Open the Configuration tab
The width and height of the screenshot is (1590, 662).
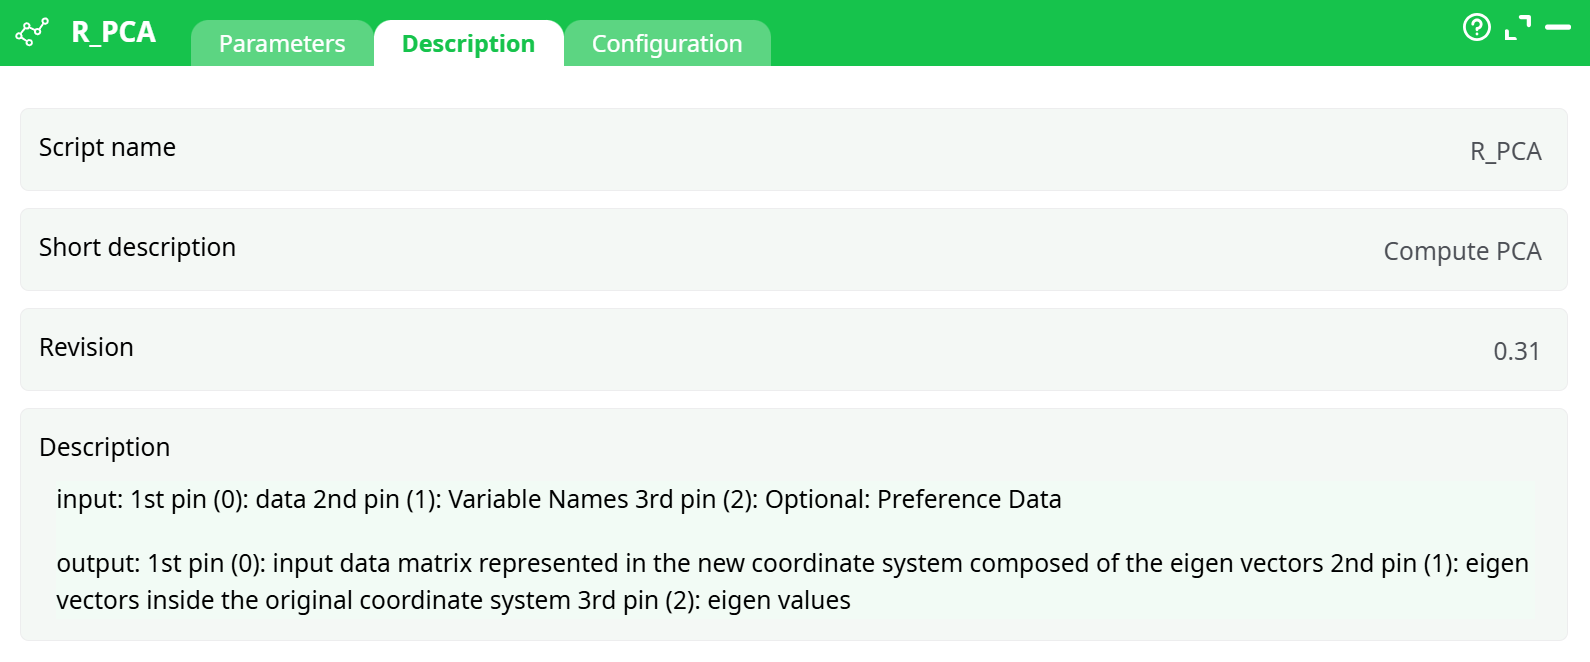coord(667,43)
